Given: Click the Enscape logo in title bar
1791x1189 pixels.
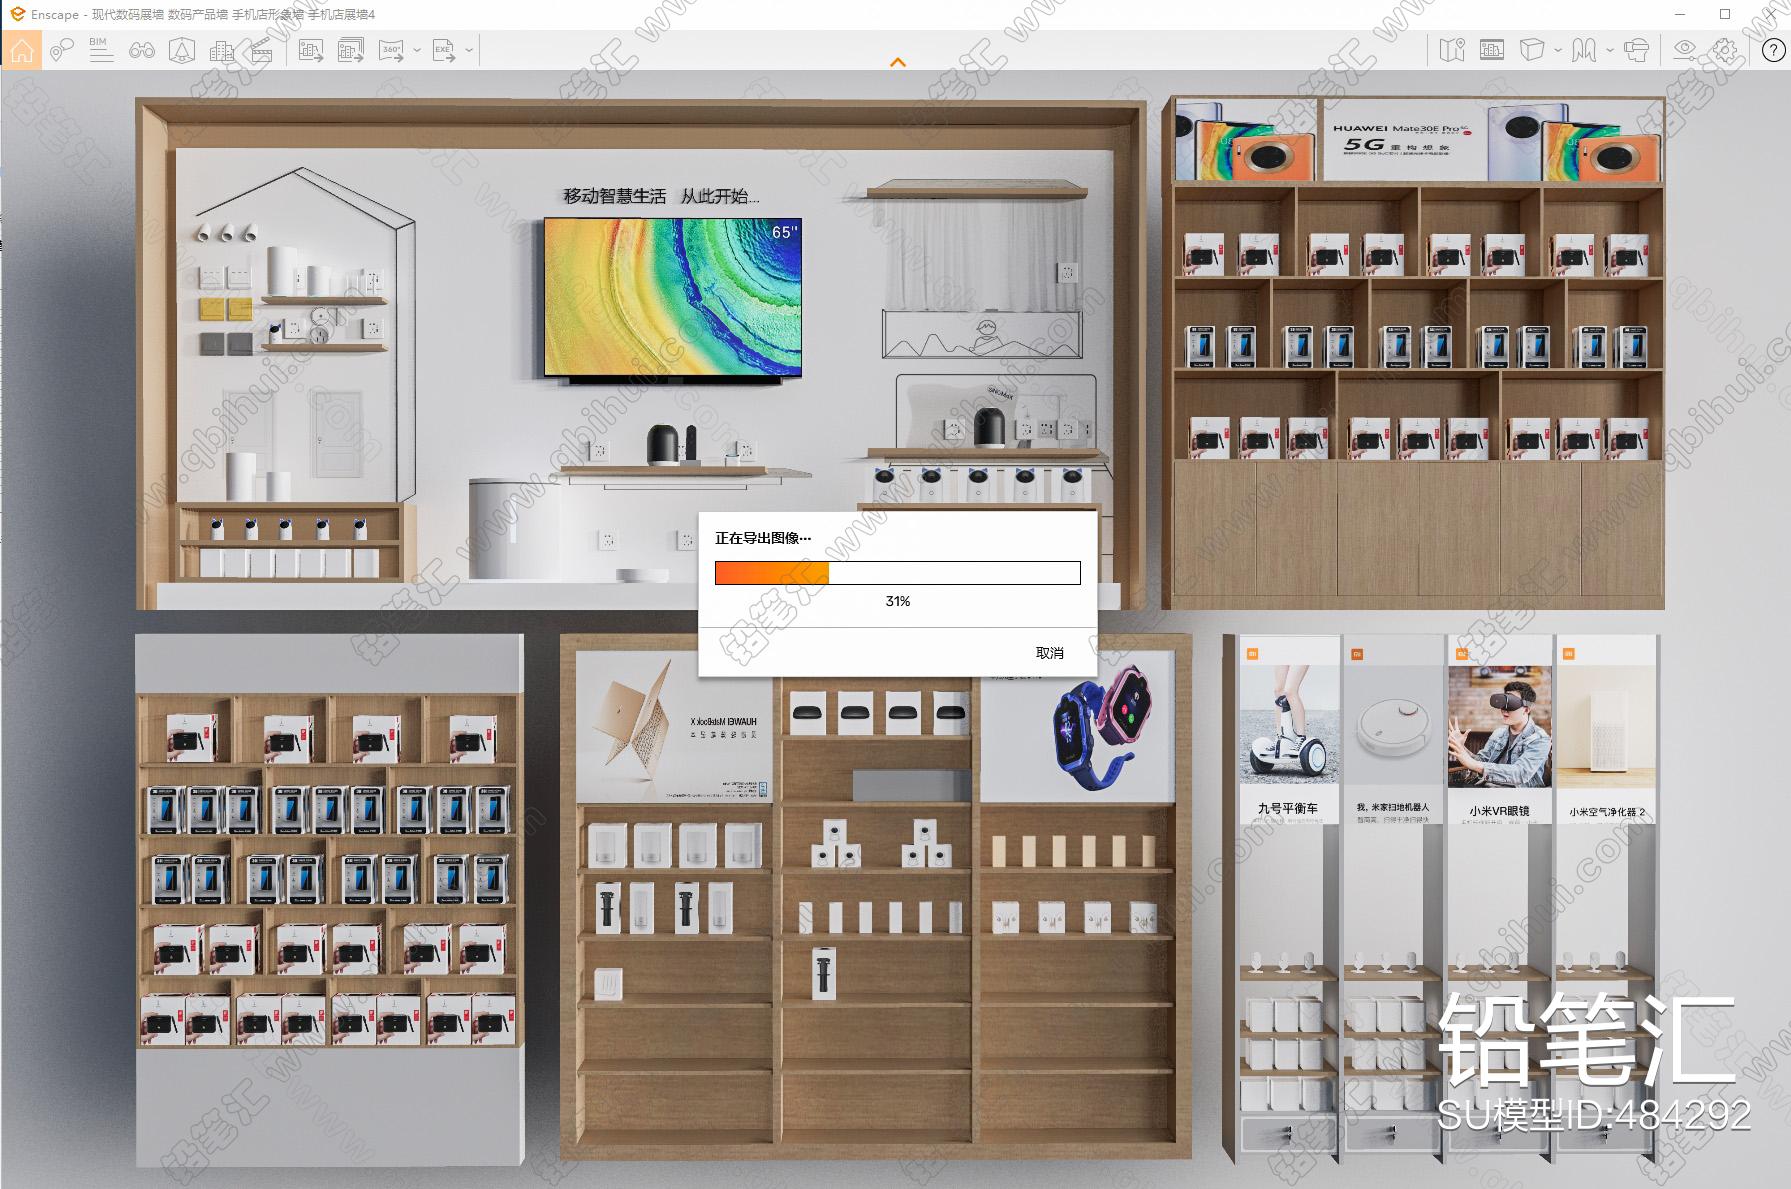Looking at the screenshot, I should [17, 14].
